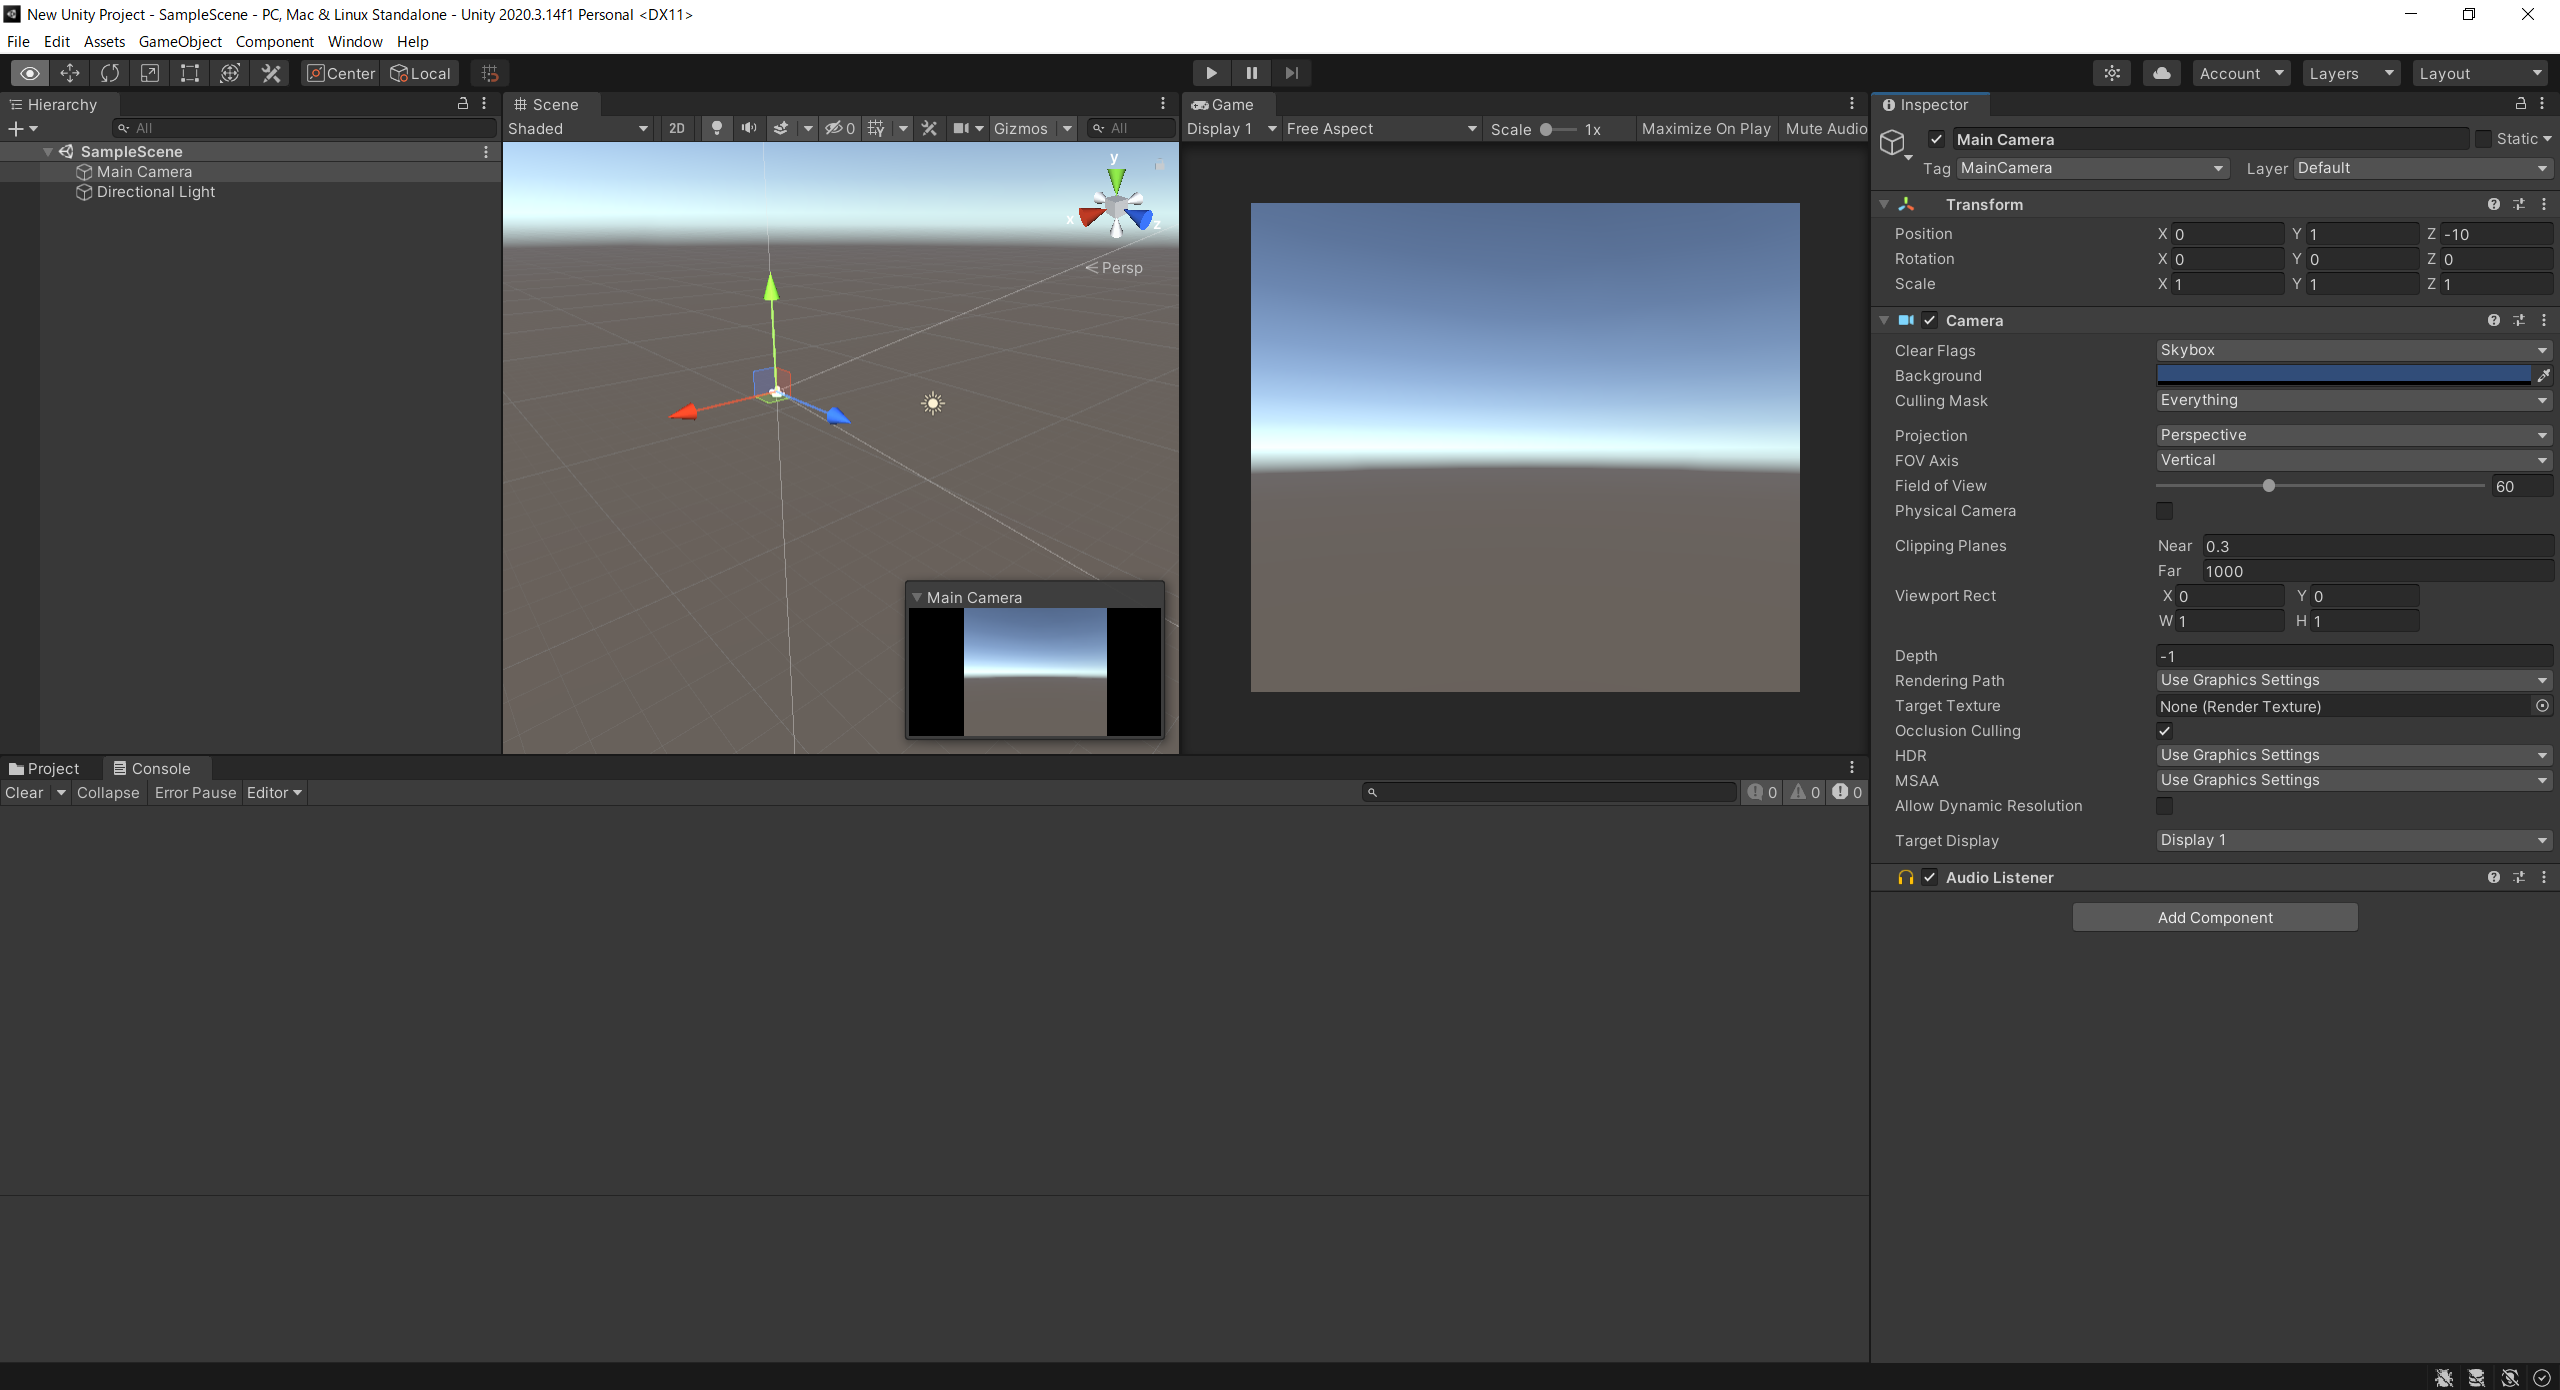This screenshot has width=2560, height=1390.
Task: Click Maximize On Play in Game view
Action: [x=1706, y=128]
